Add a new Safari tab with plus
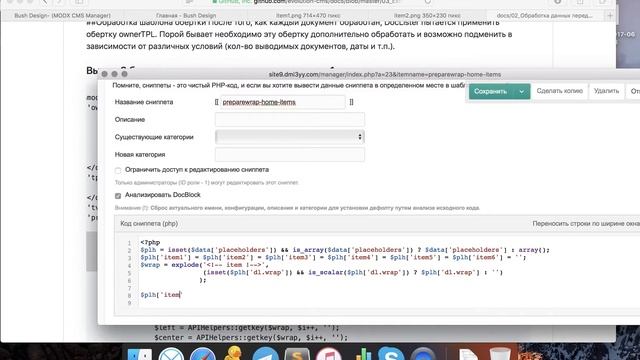The width and height of the screenshot is (640, 360). [610, 16]
